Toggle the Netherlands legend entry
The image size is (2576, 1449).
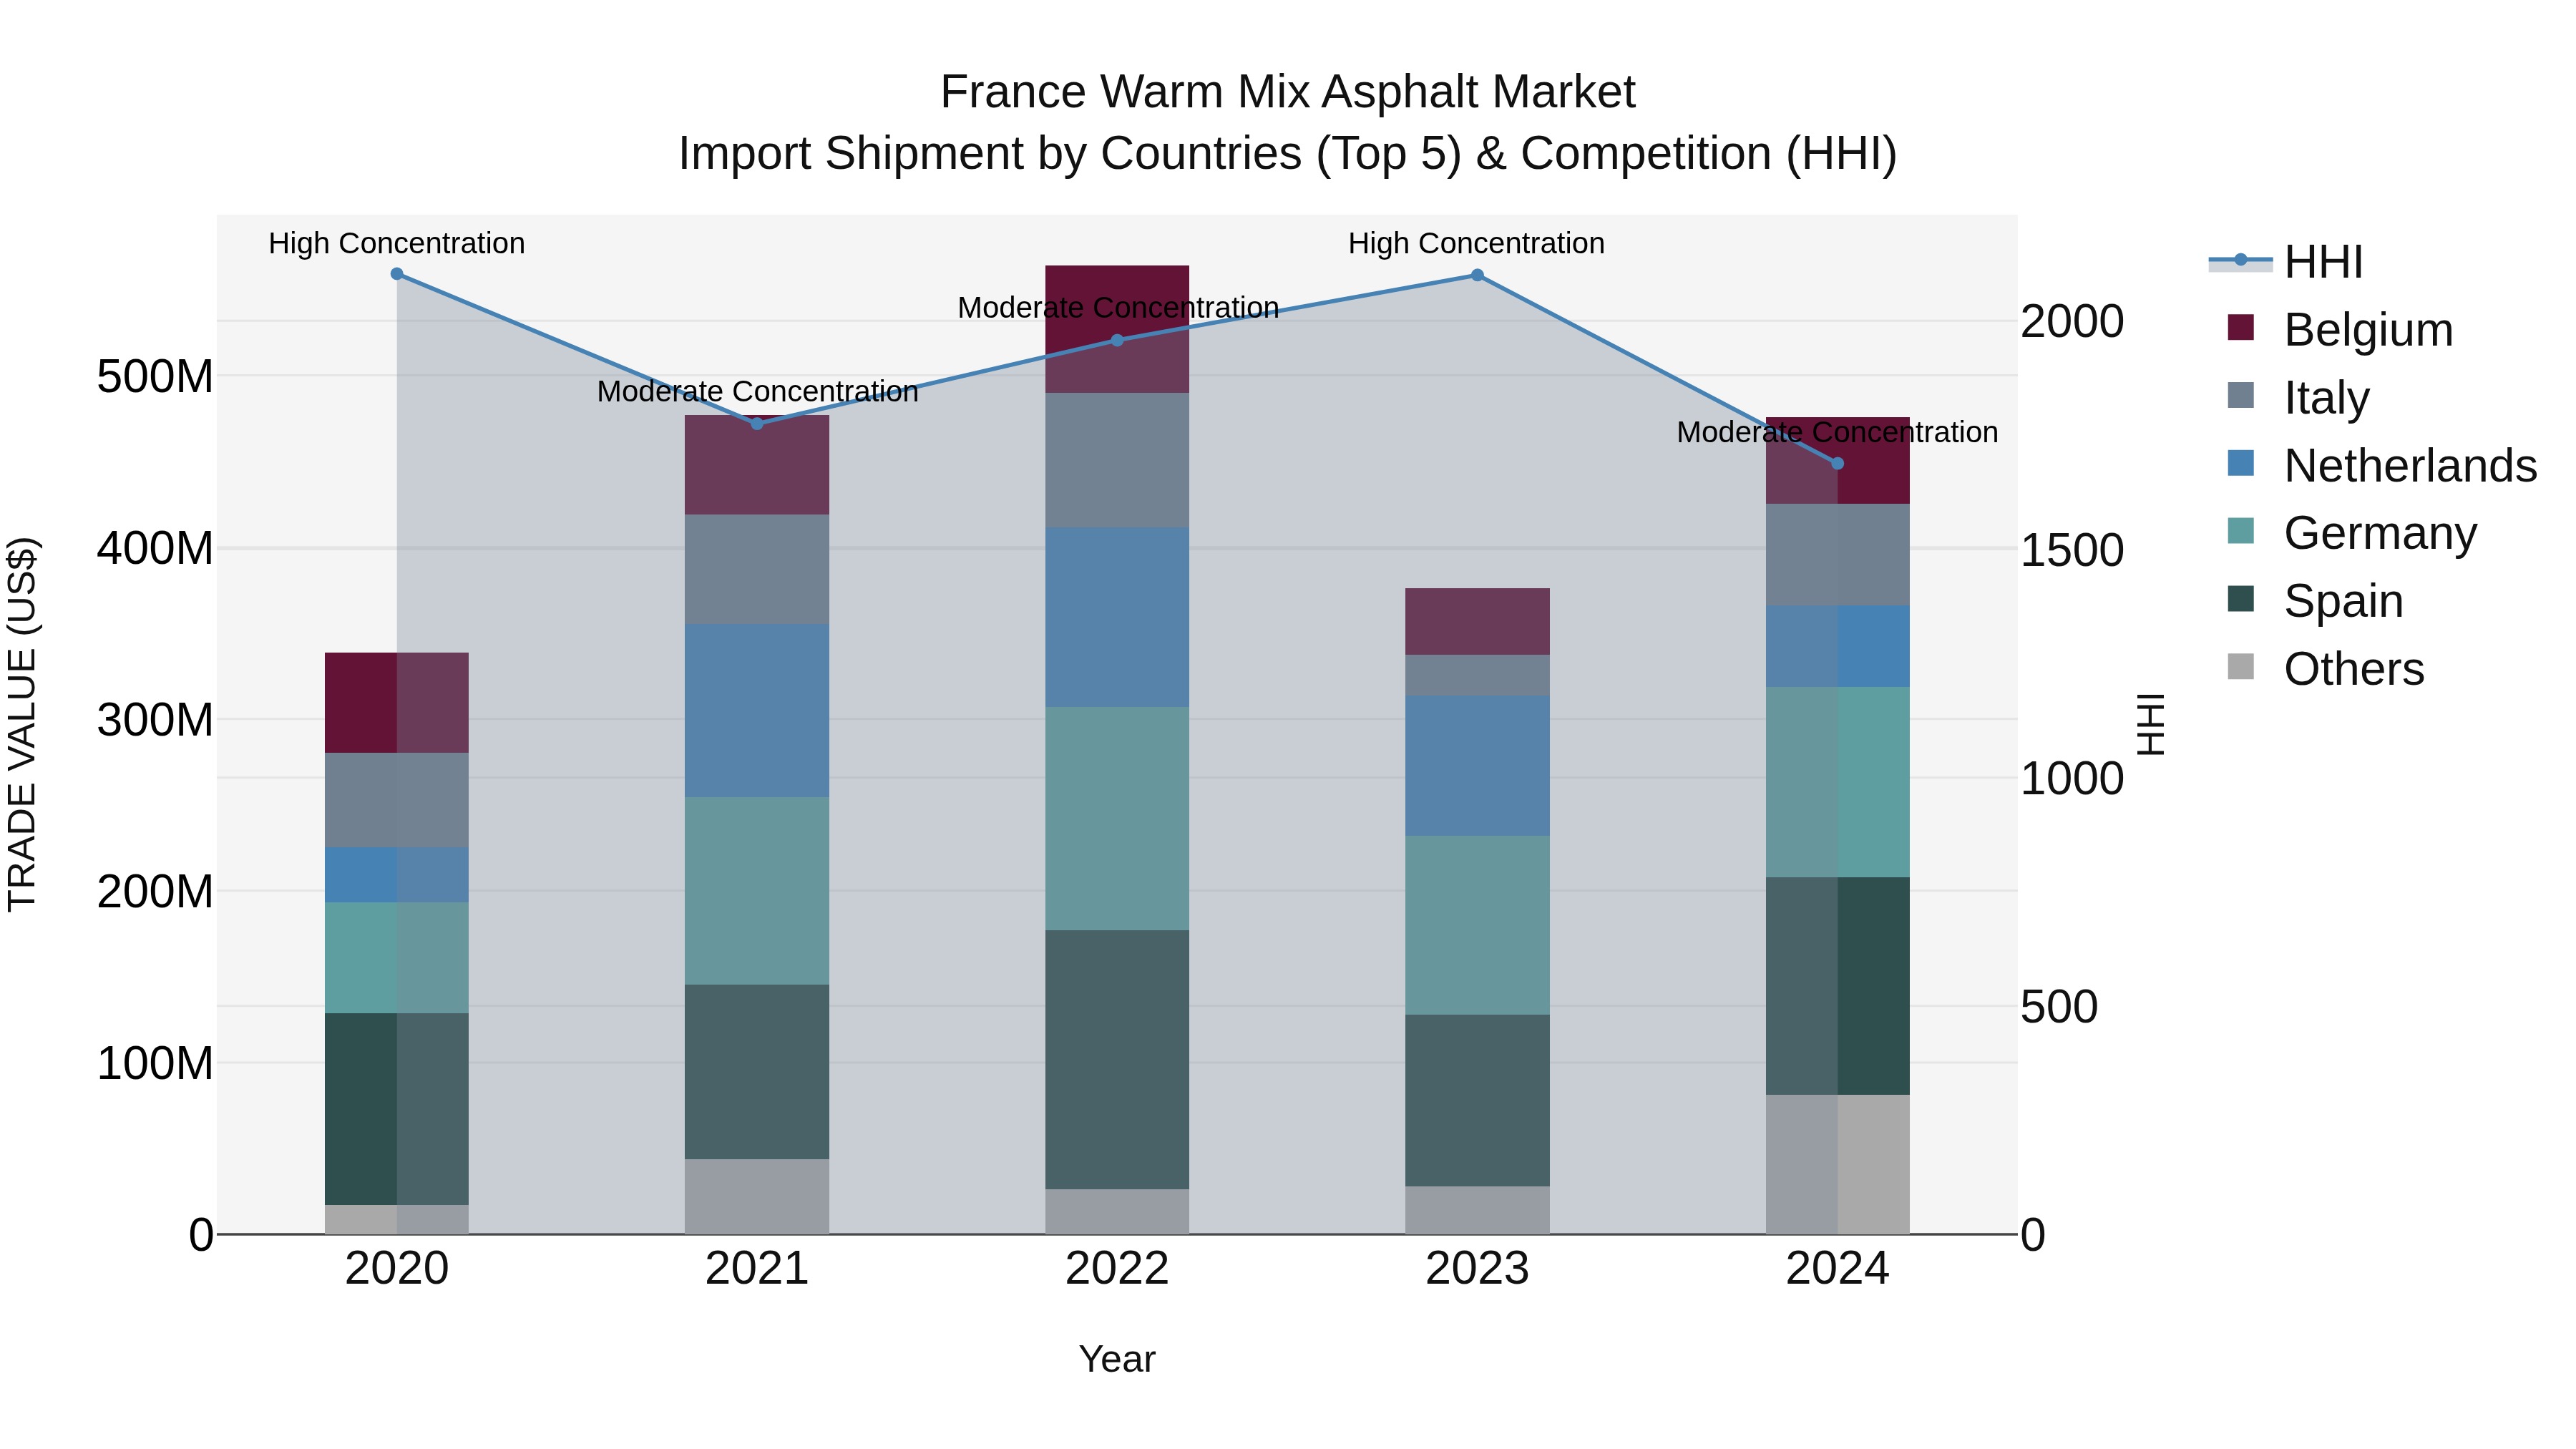pyautogui.click(x=2382, y=465)
